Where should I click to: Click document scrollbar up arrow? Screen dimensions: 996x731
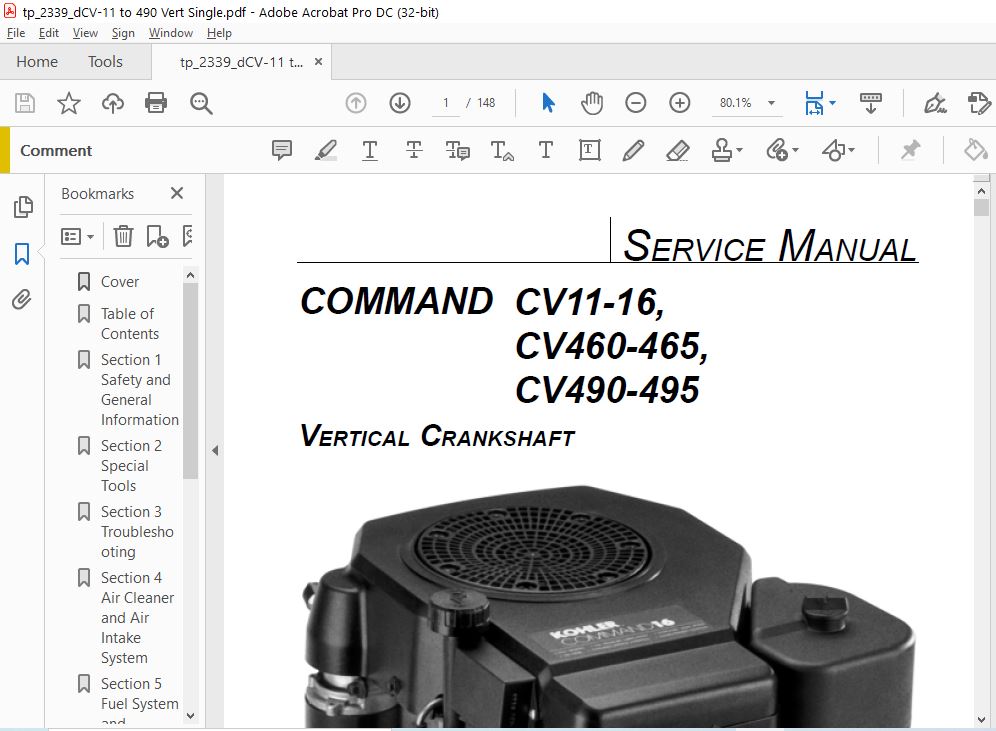981,191
